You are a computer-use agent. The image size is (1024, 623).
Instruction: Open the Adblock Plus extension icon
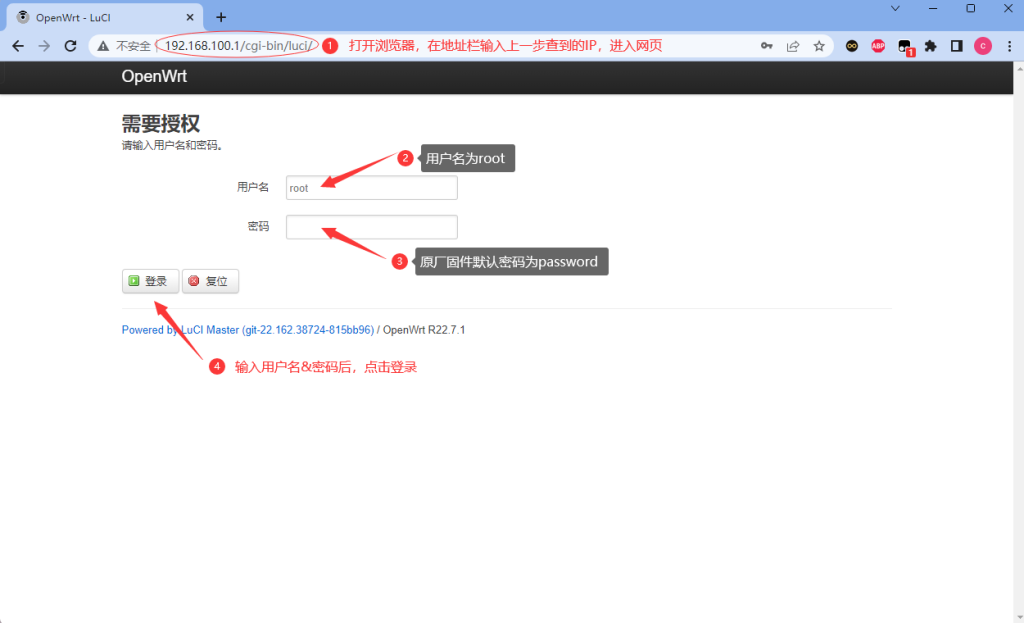[878, 46]
